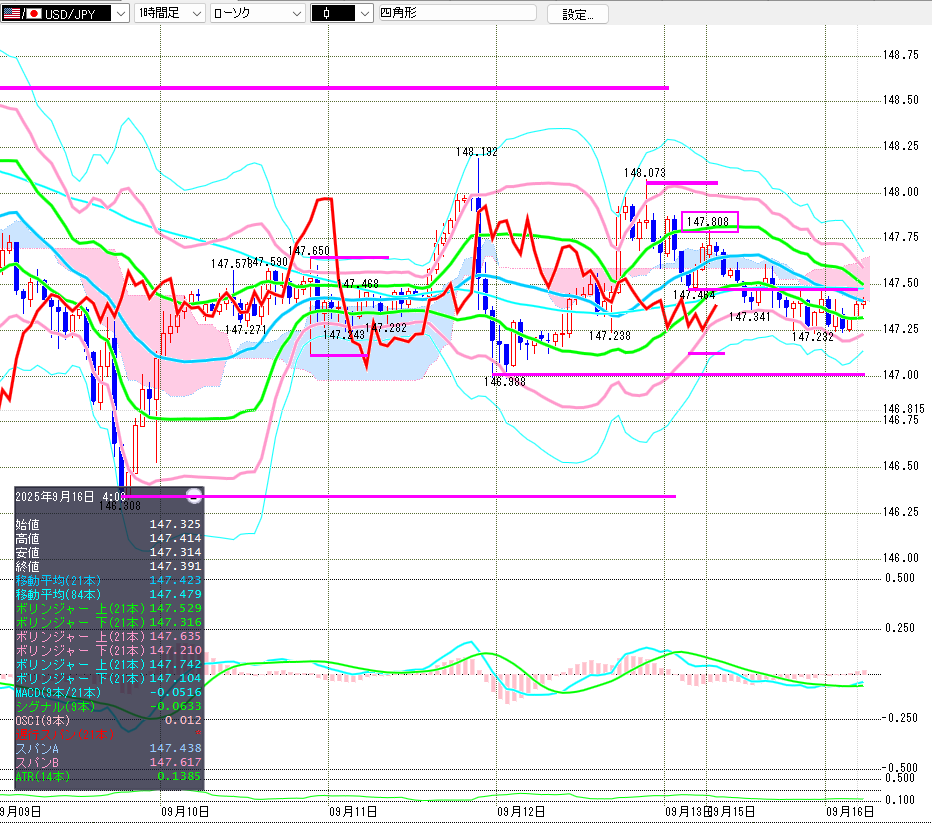Image resolution: width=932 pixels, height=823 pixels.
Task: Click the MACD(9本/21本) row
Action: coord(108,692)
